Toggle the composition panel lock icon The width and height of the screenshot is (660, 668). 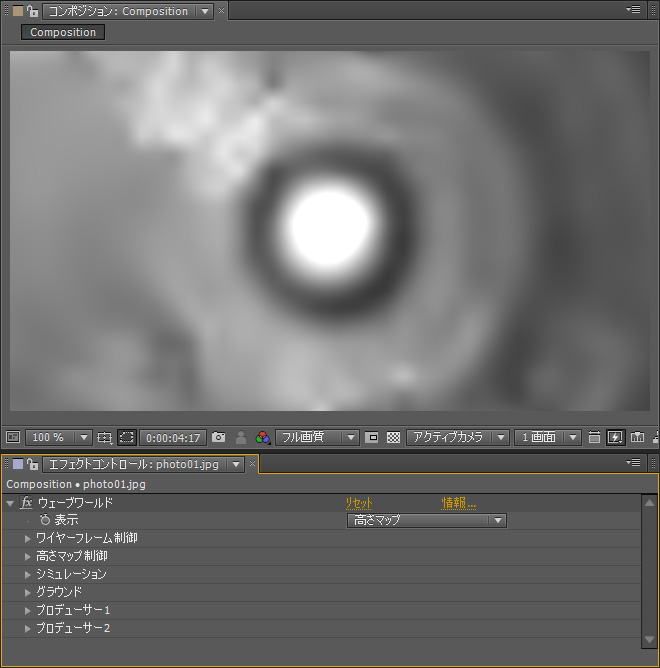pos(32,11)
